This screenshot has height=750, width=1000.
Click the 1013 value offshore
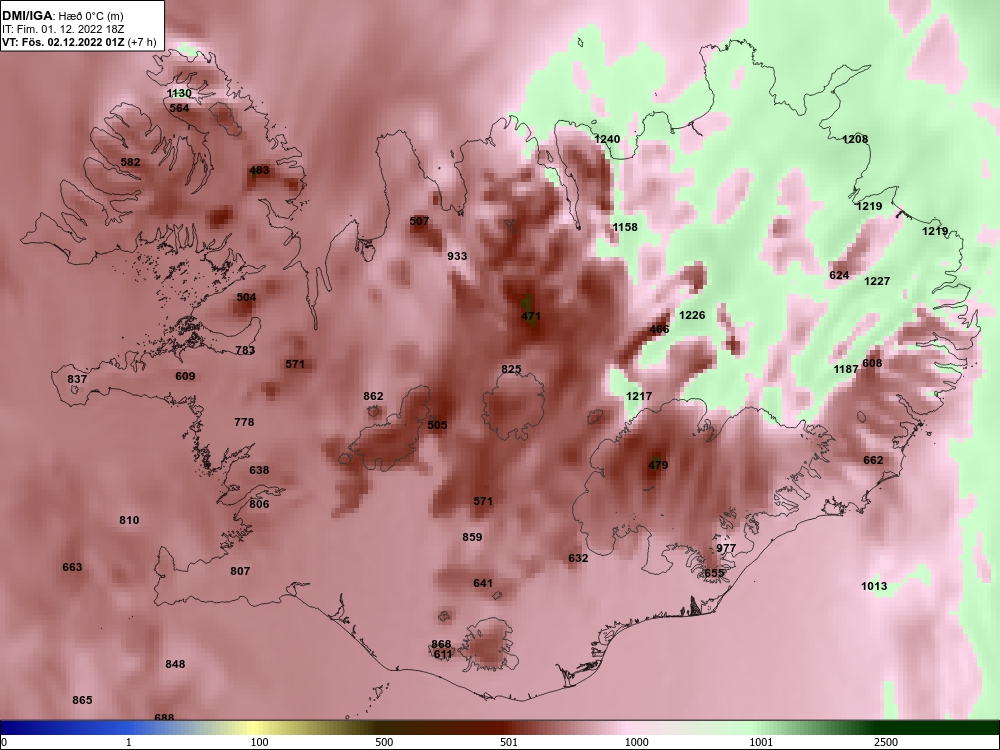(874, 587)
